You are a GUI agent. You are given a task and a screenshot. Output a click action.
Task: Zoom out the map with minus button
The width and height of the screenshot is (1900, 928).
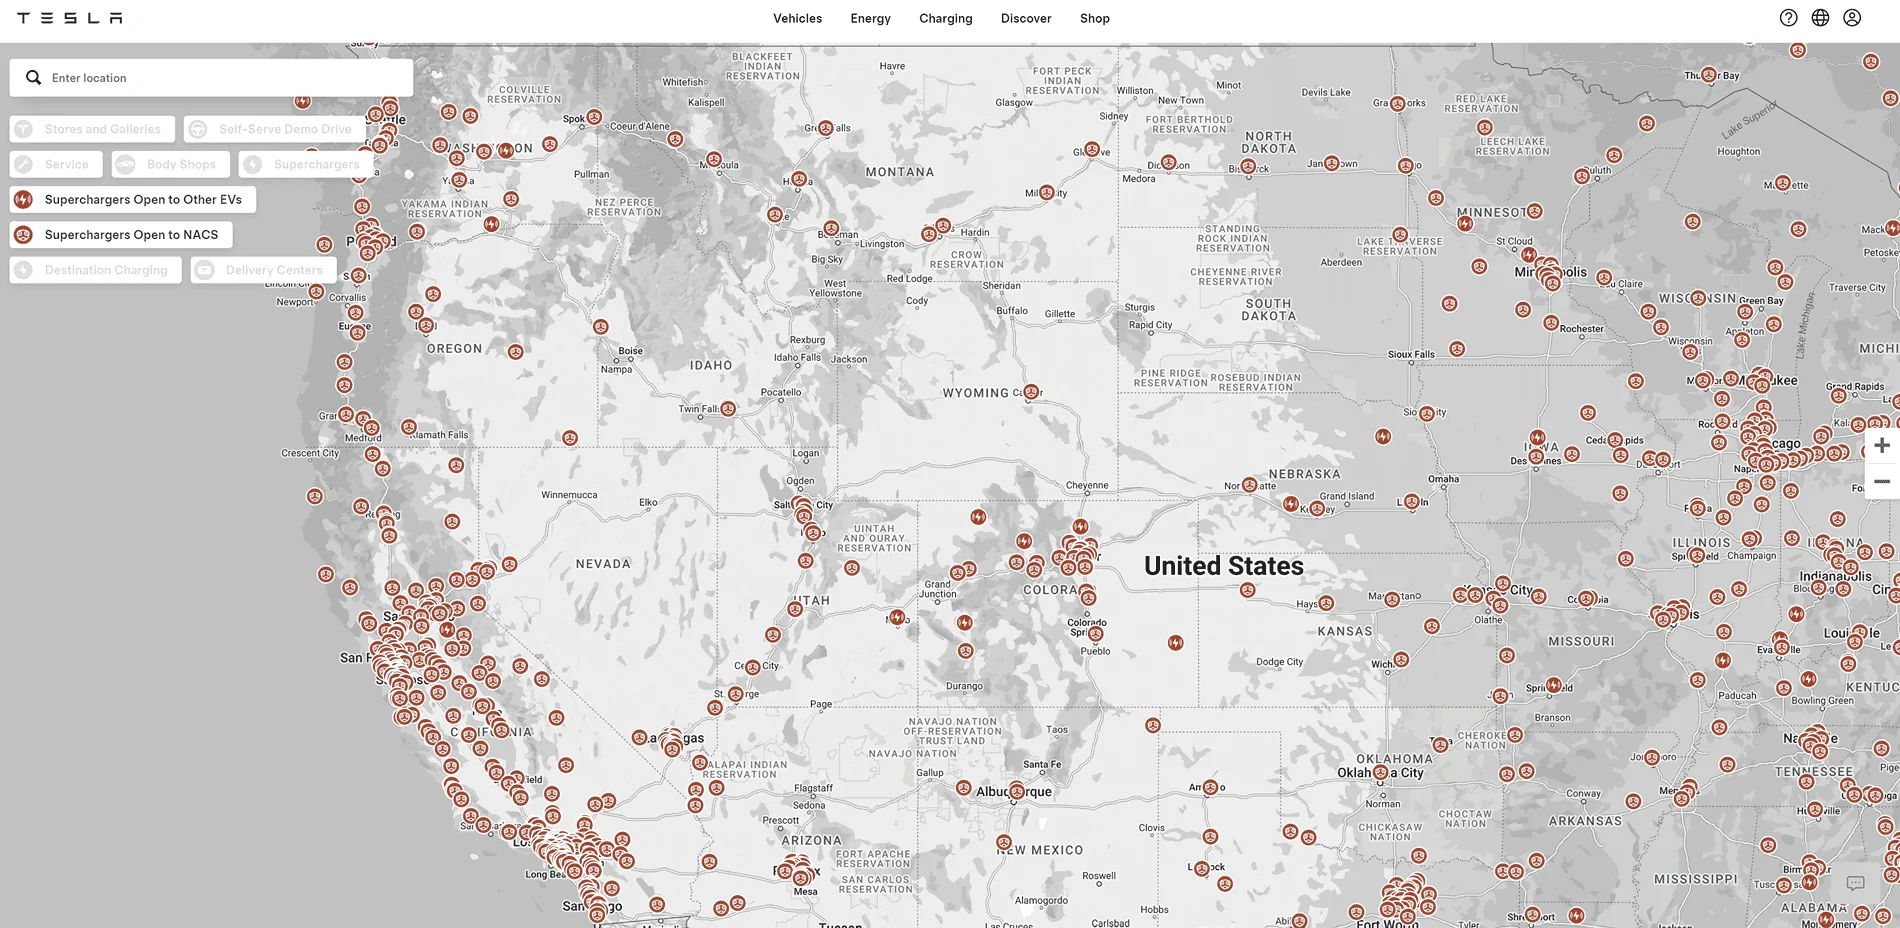pos(1881,481)
